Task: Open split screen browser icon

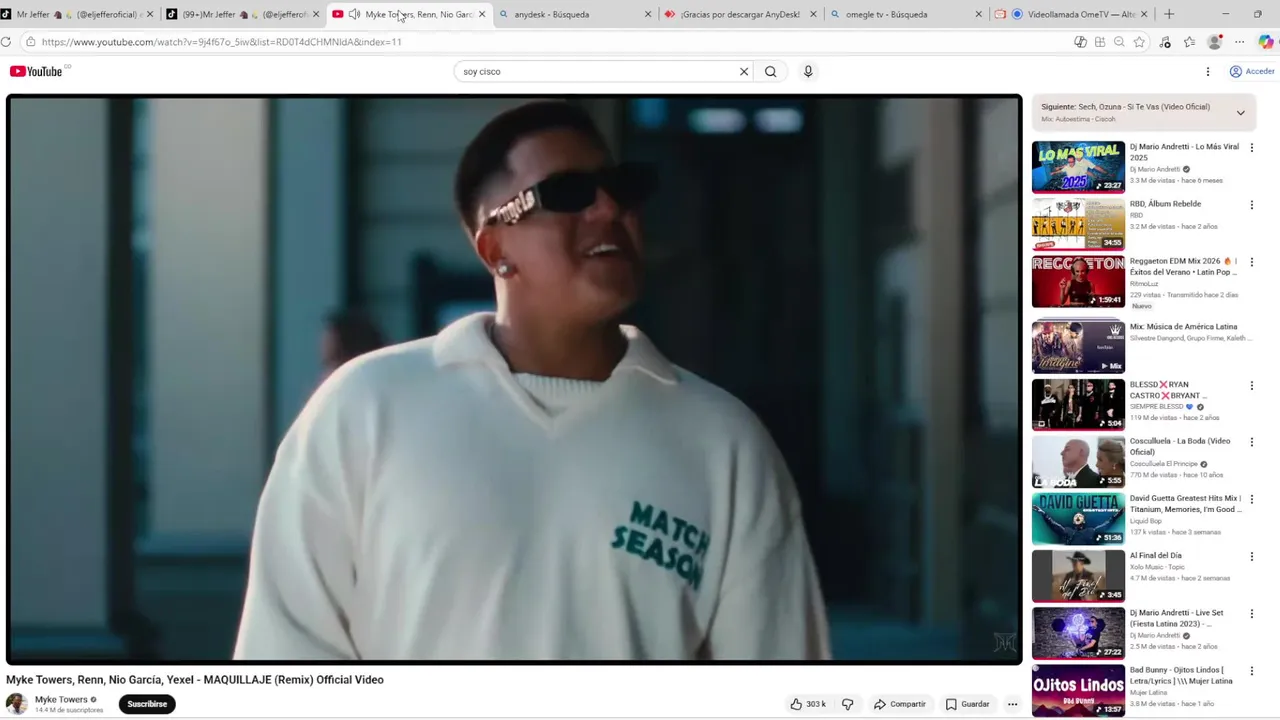Action: (x=1099, y=42)
